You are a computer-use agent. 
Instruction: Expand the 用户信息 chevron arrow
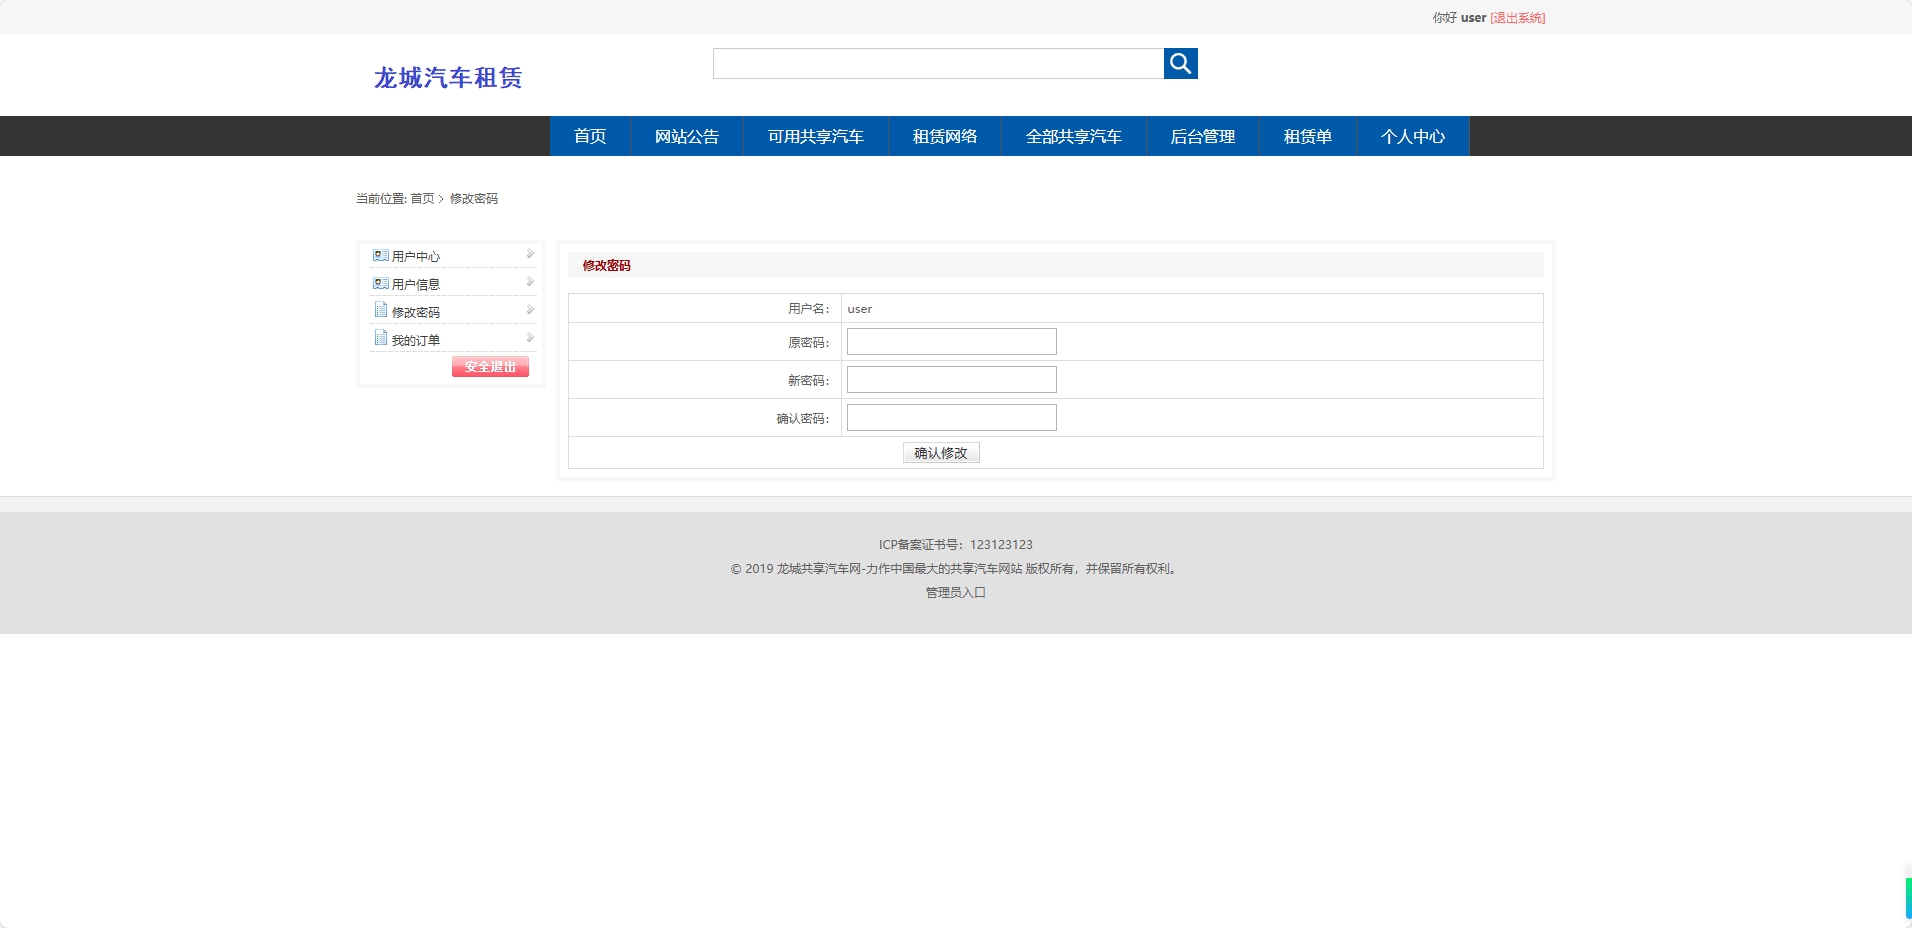point(529,281)
